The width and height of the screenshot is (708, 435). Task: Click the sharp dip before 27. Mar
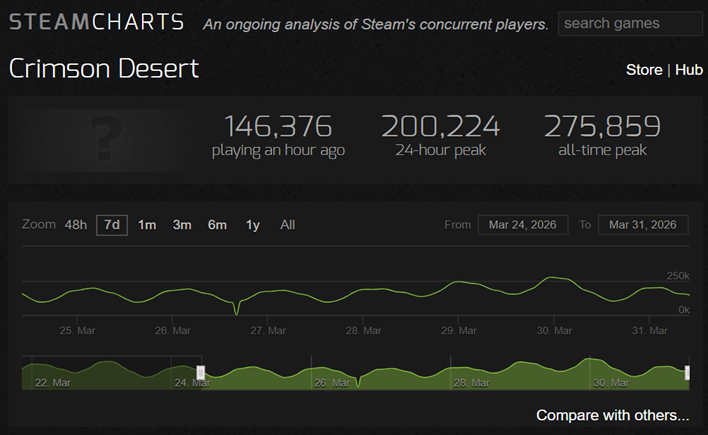click(237, 312)
